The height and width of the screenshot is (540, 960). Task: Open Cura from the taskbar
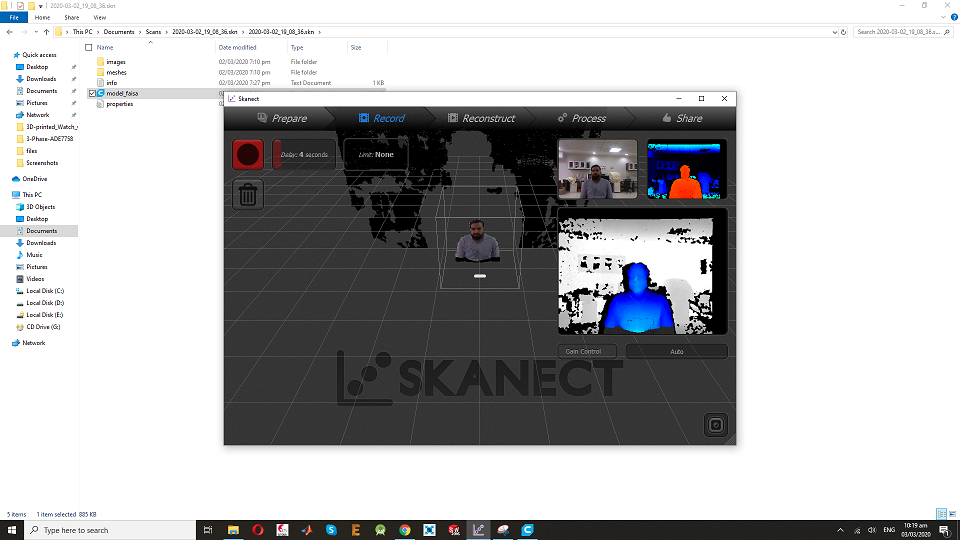(x=527, y=530)
